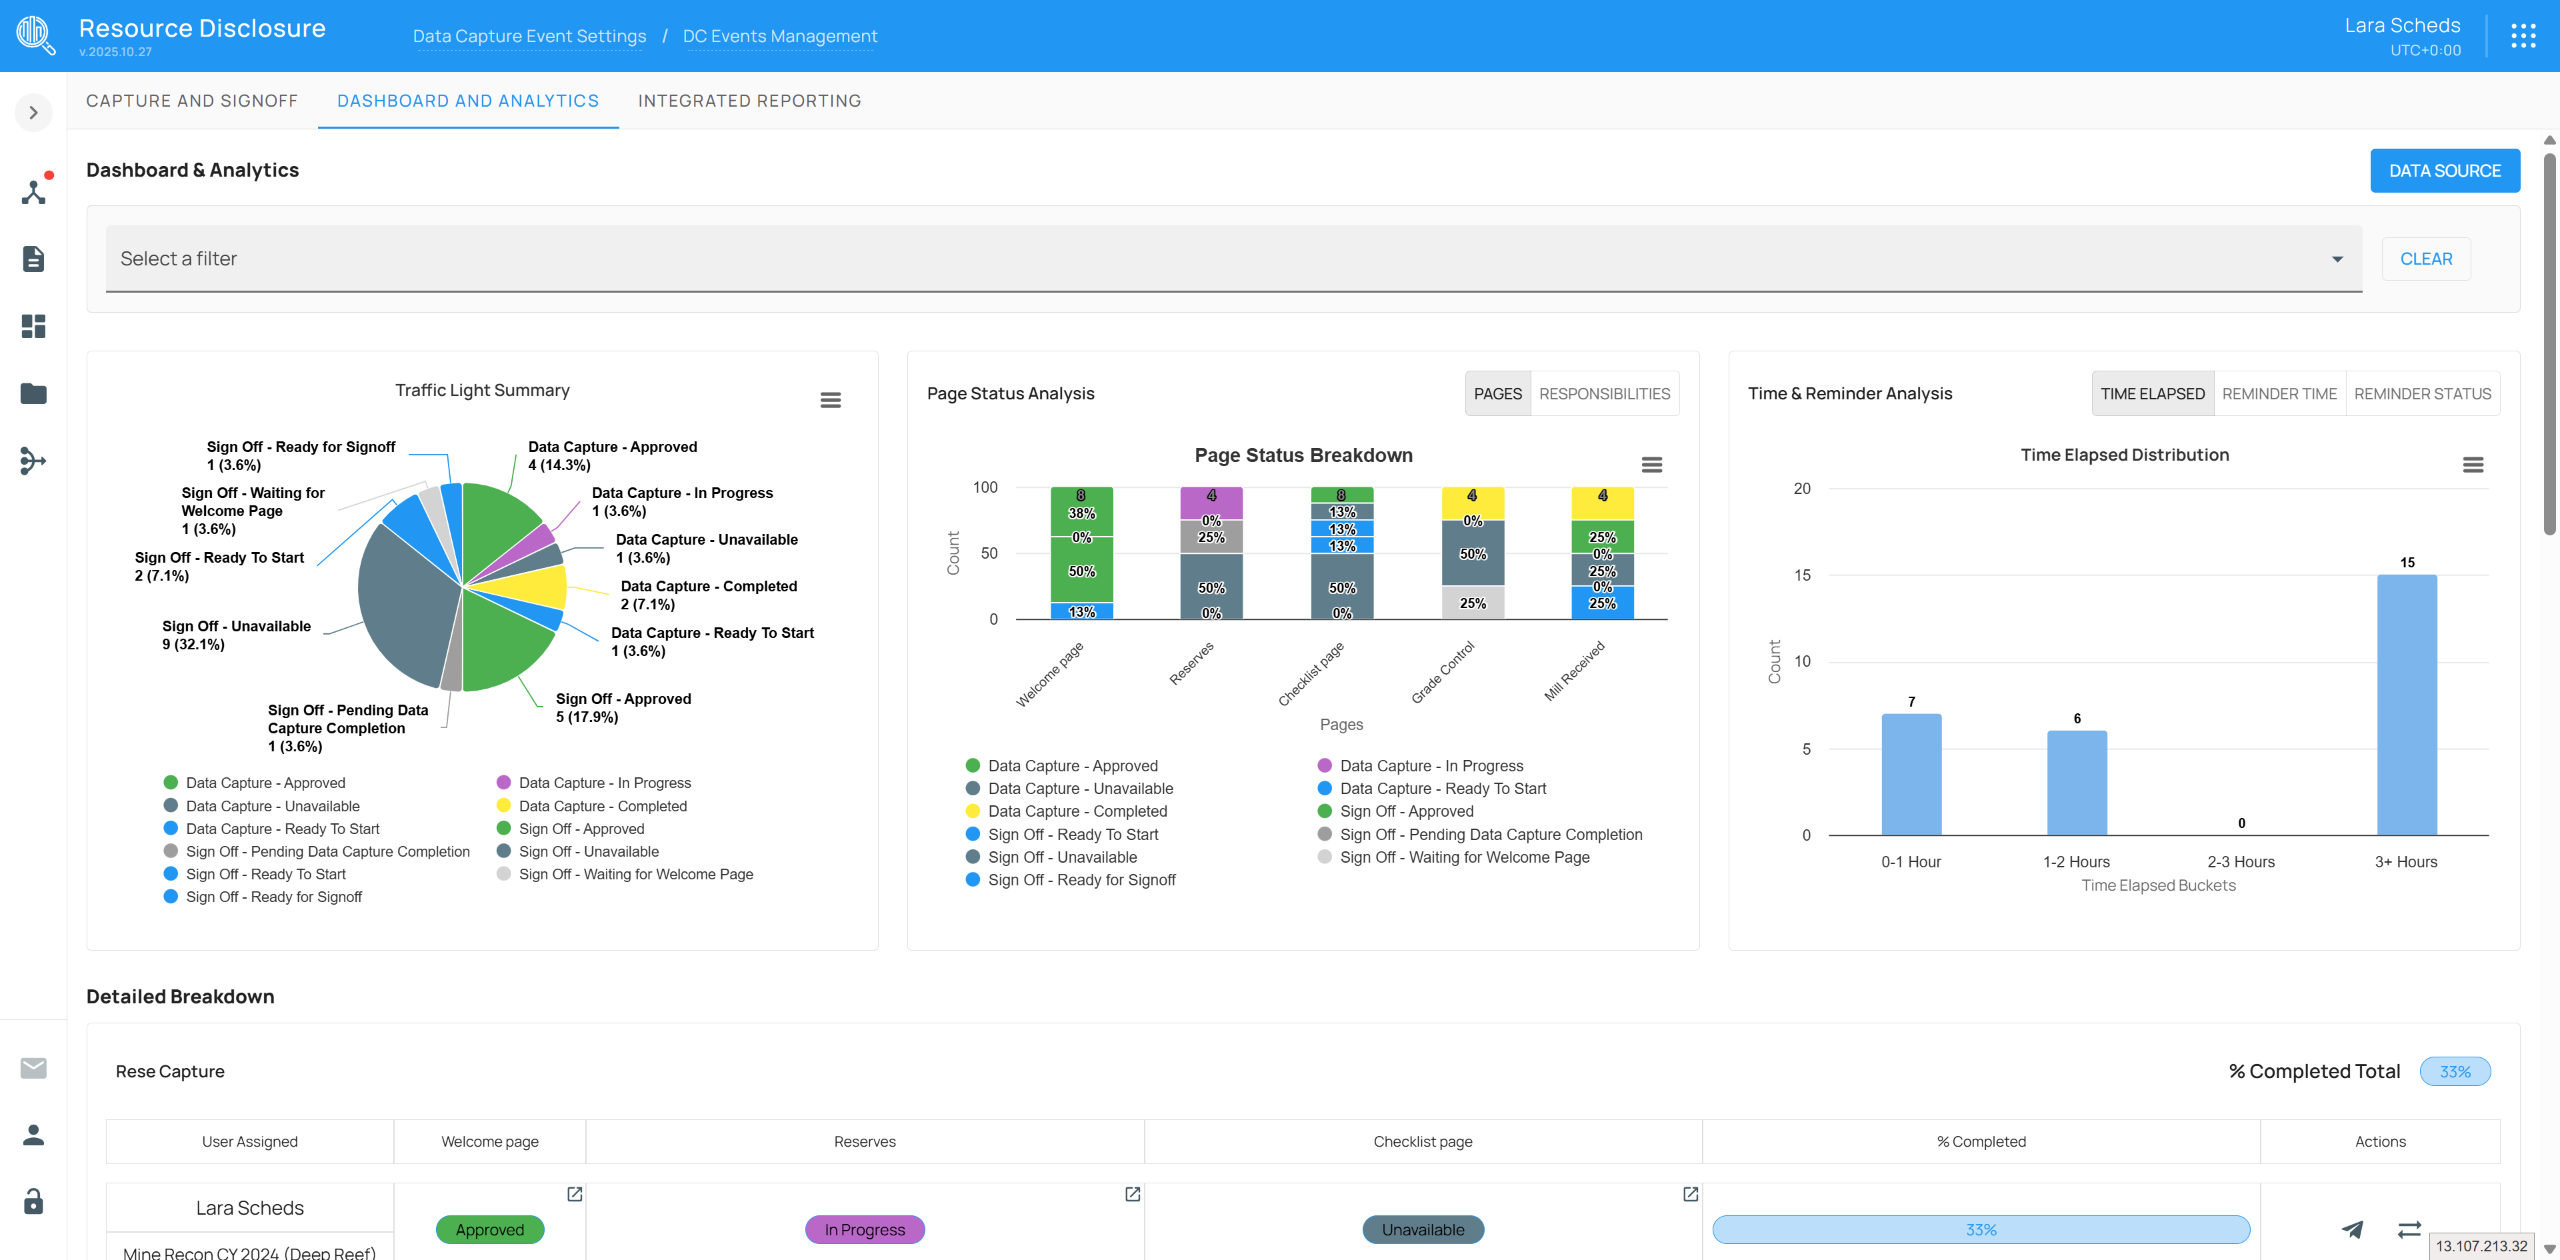The width and height of the screenshot is (2560, 1260).
Task: Click the DATA SOURCE button
Action: click(2445, 171)
